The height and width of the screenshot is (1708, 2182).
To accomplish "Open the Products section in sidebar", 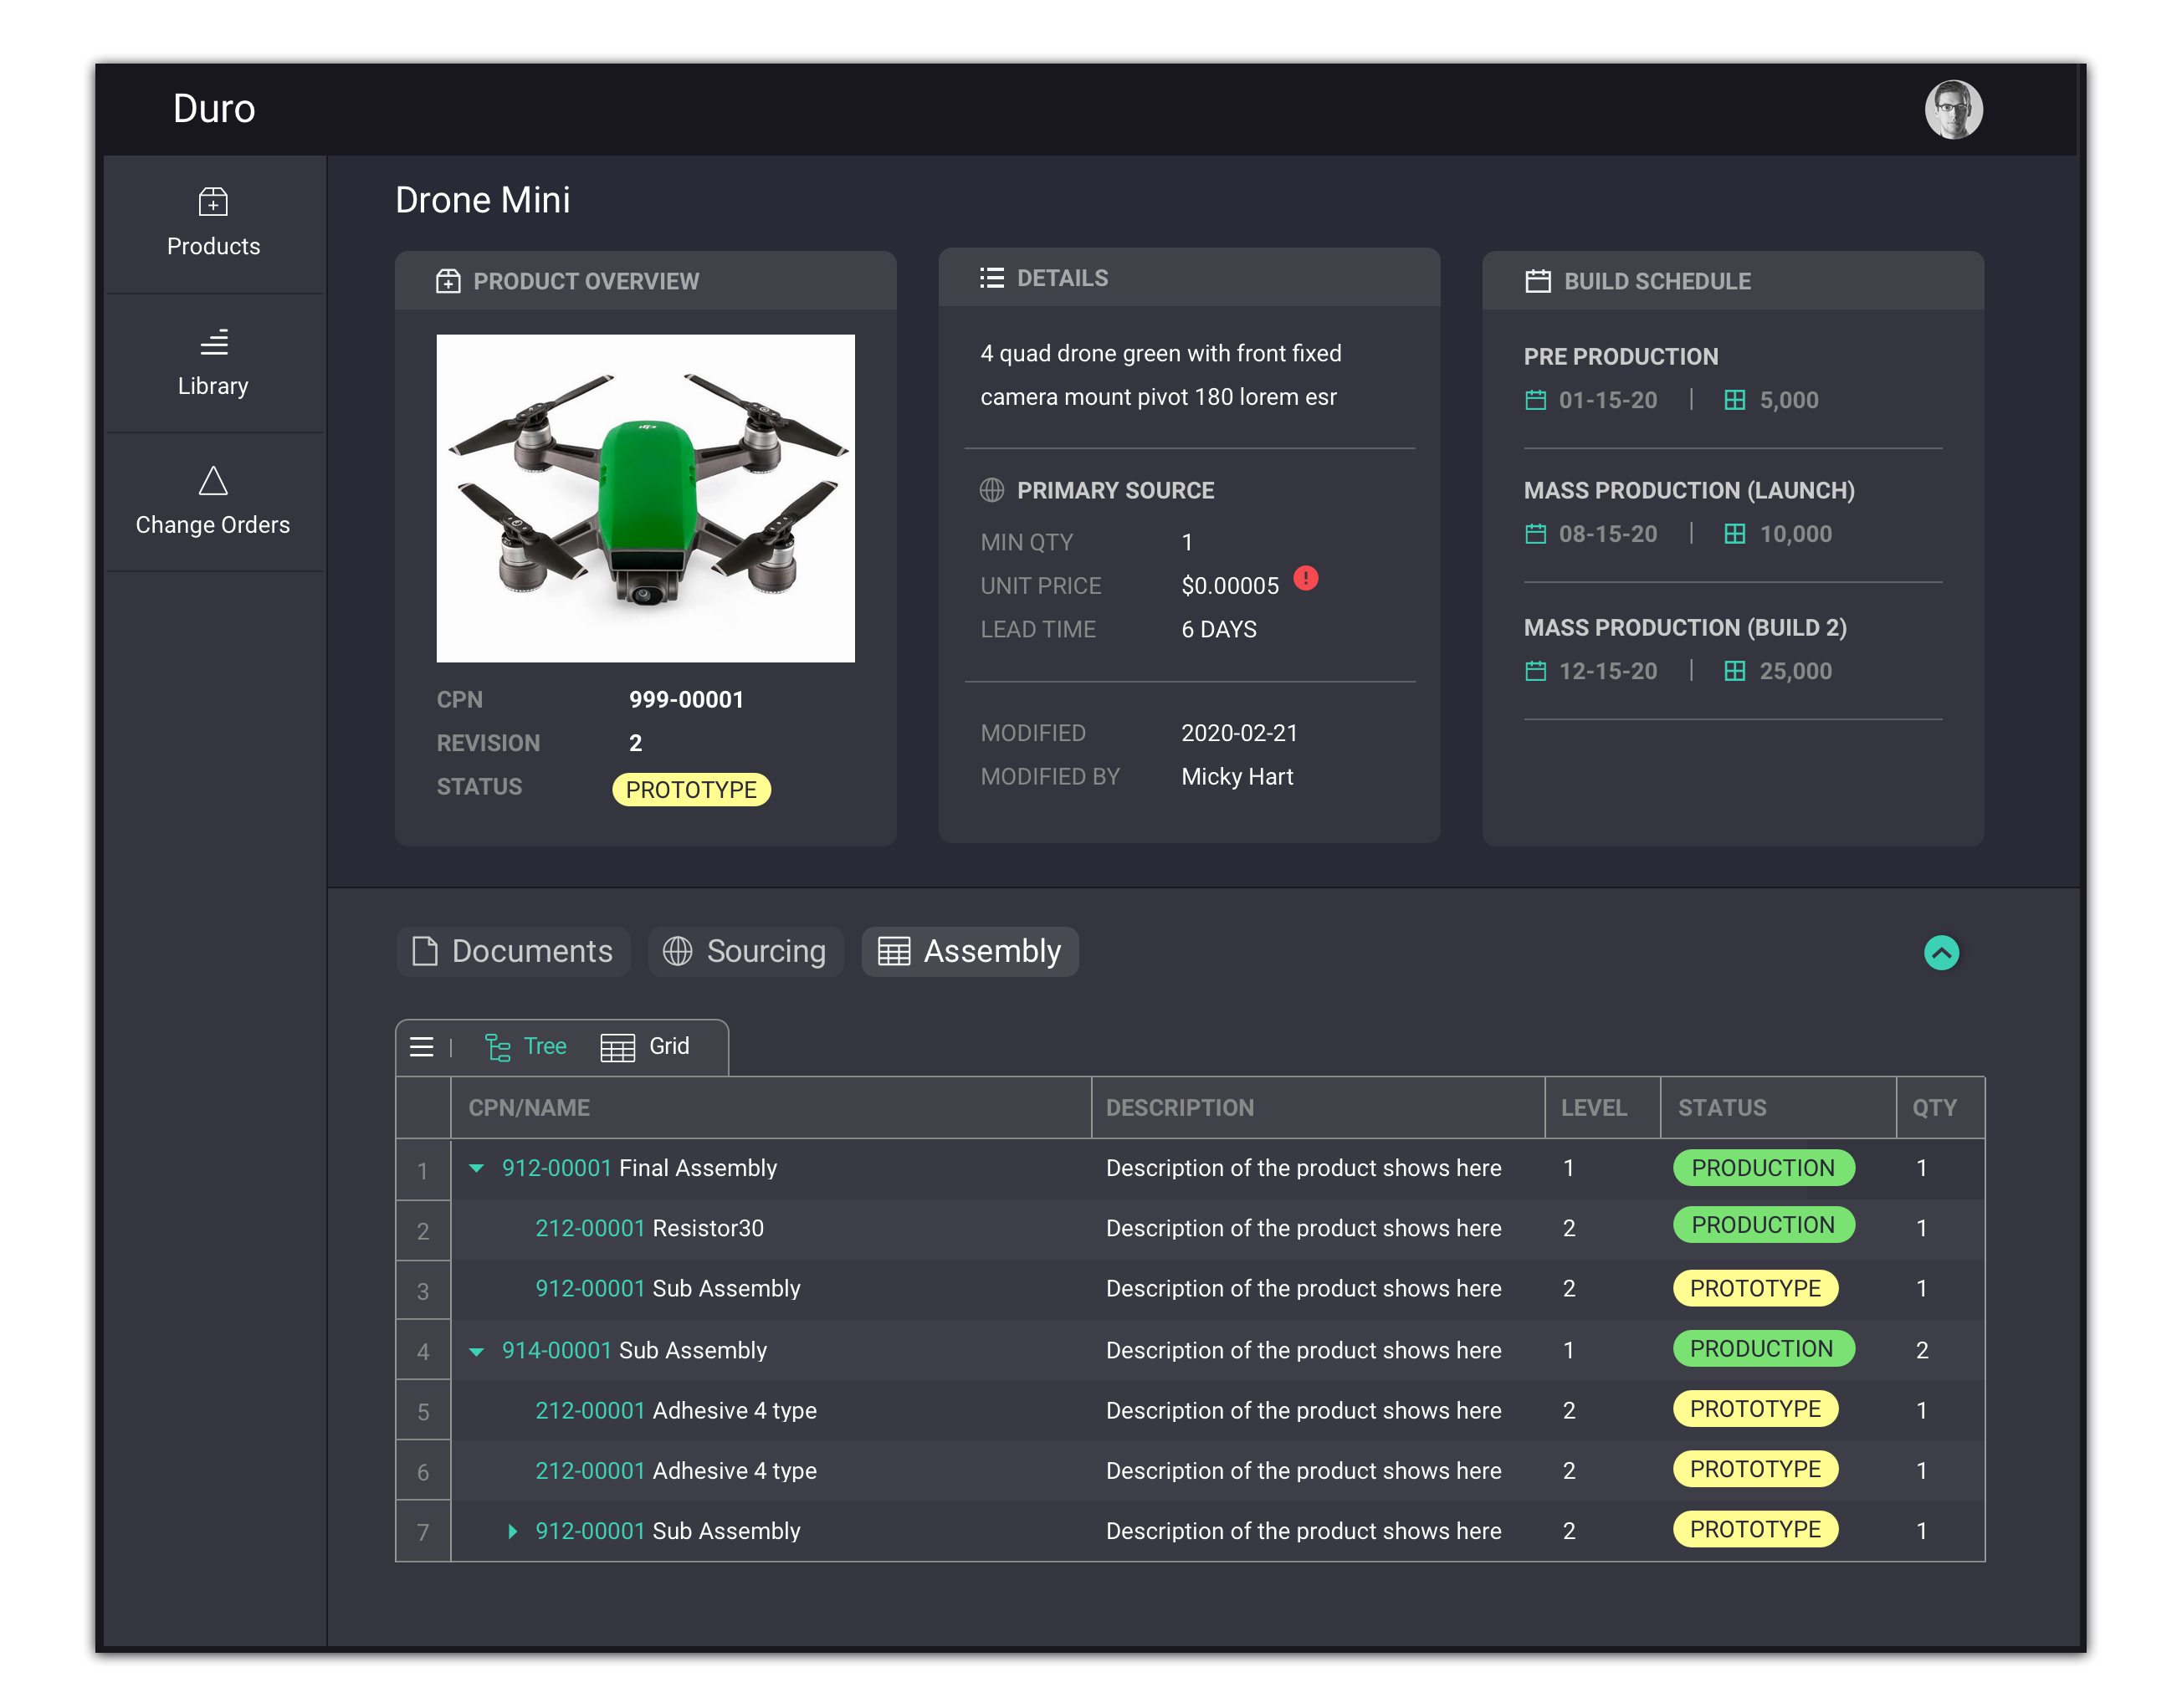I will tap(213, 223).
